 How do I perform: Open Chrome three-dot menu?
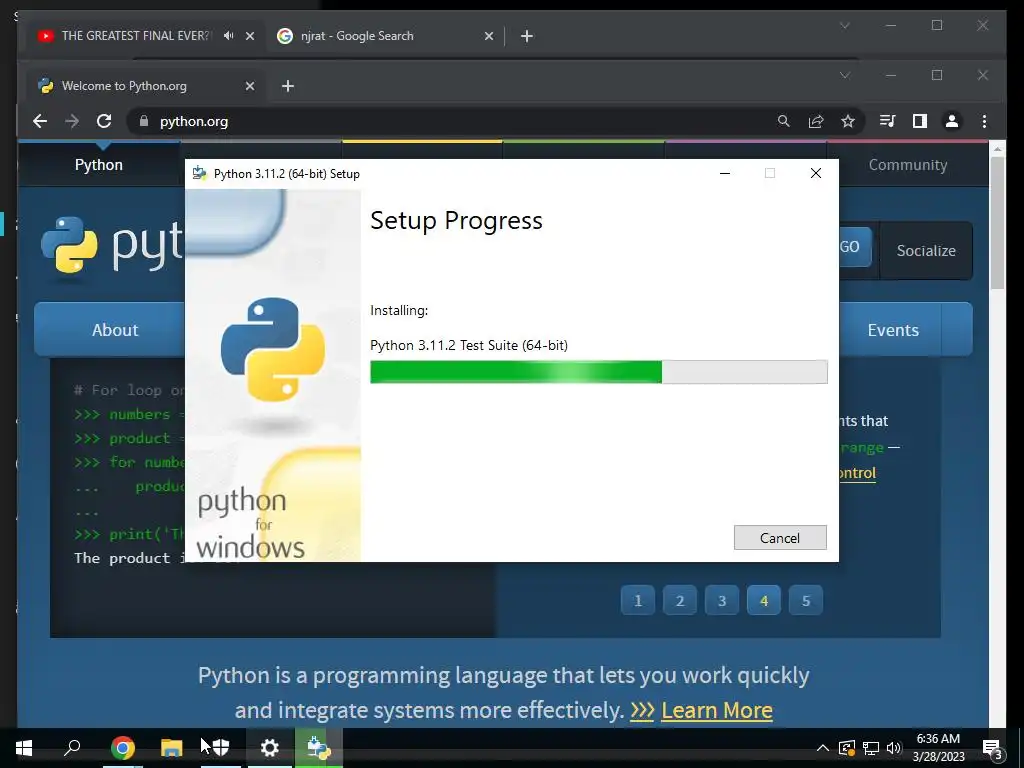click(984, 121)
